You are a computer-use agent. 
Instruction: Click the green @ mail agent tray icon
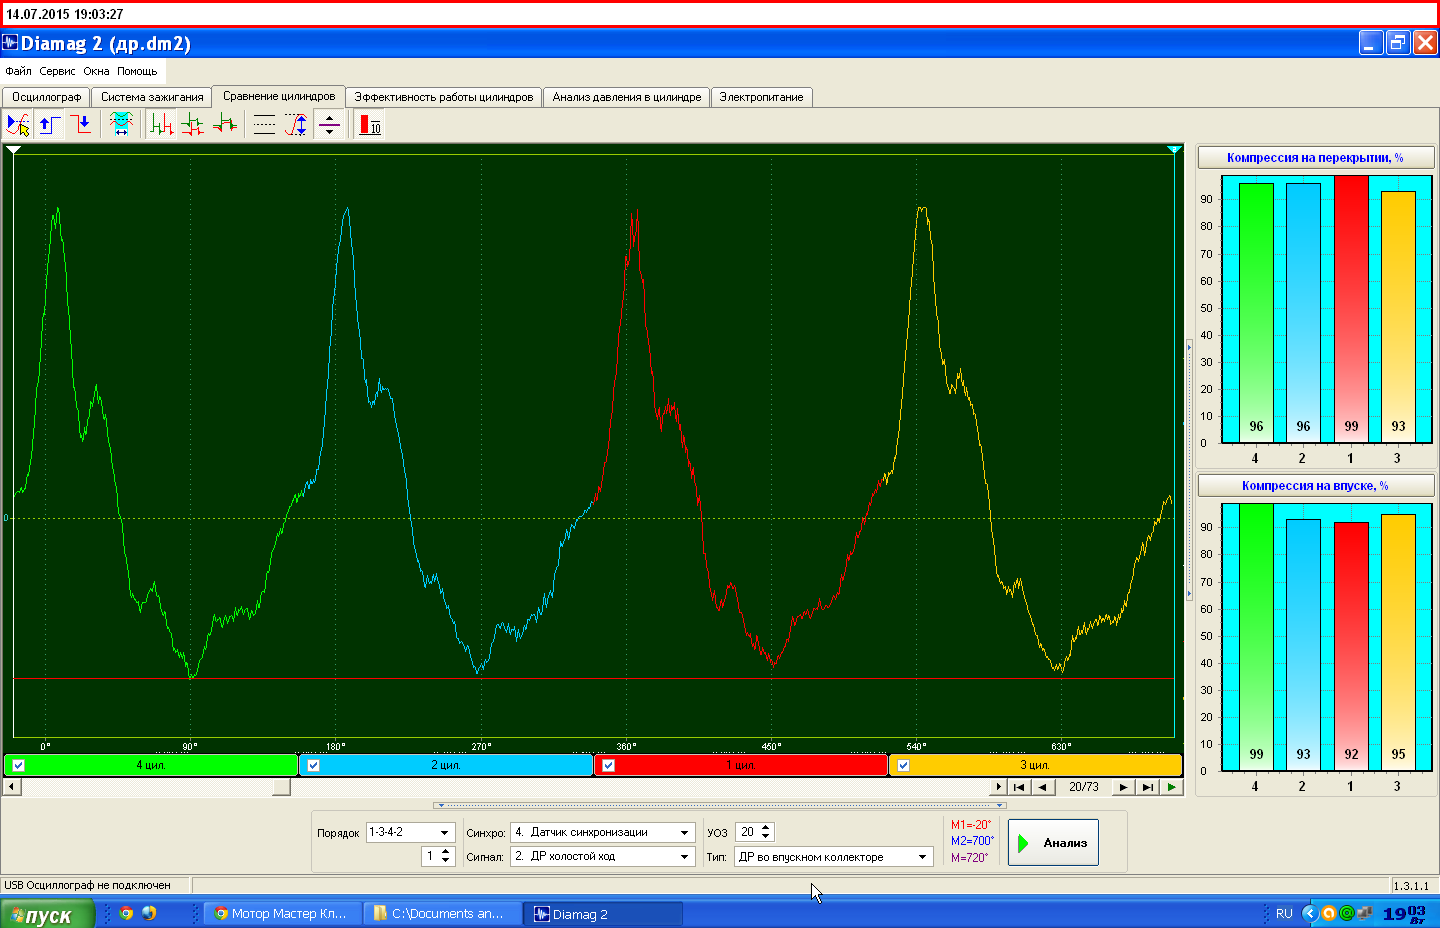1347,913
